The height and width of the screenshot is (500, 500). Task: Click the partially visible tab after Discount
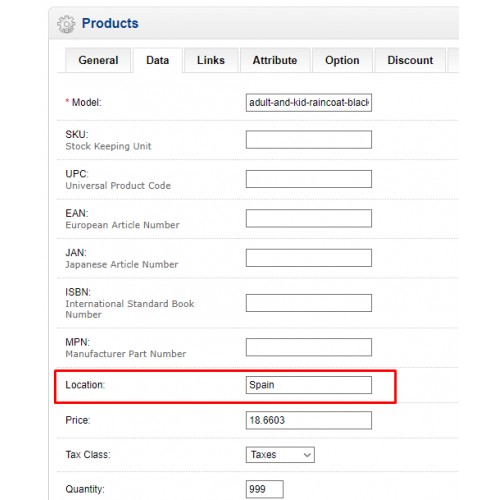click(x=453, y=60)
